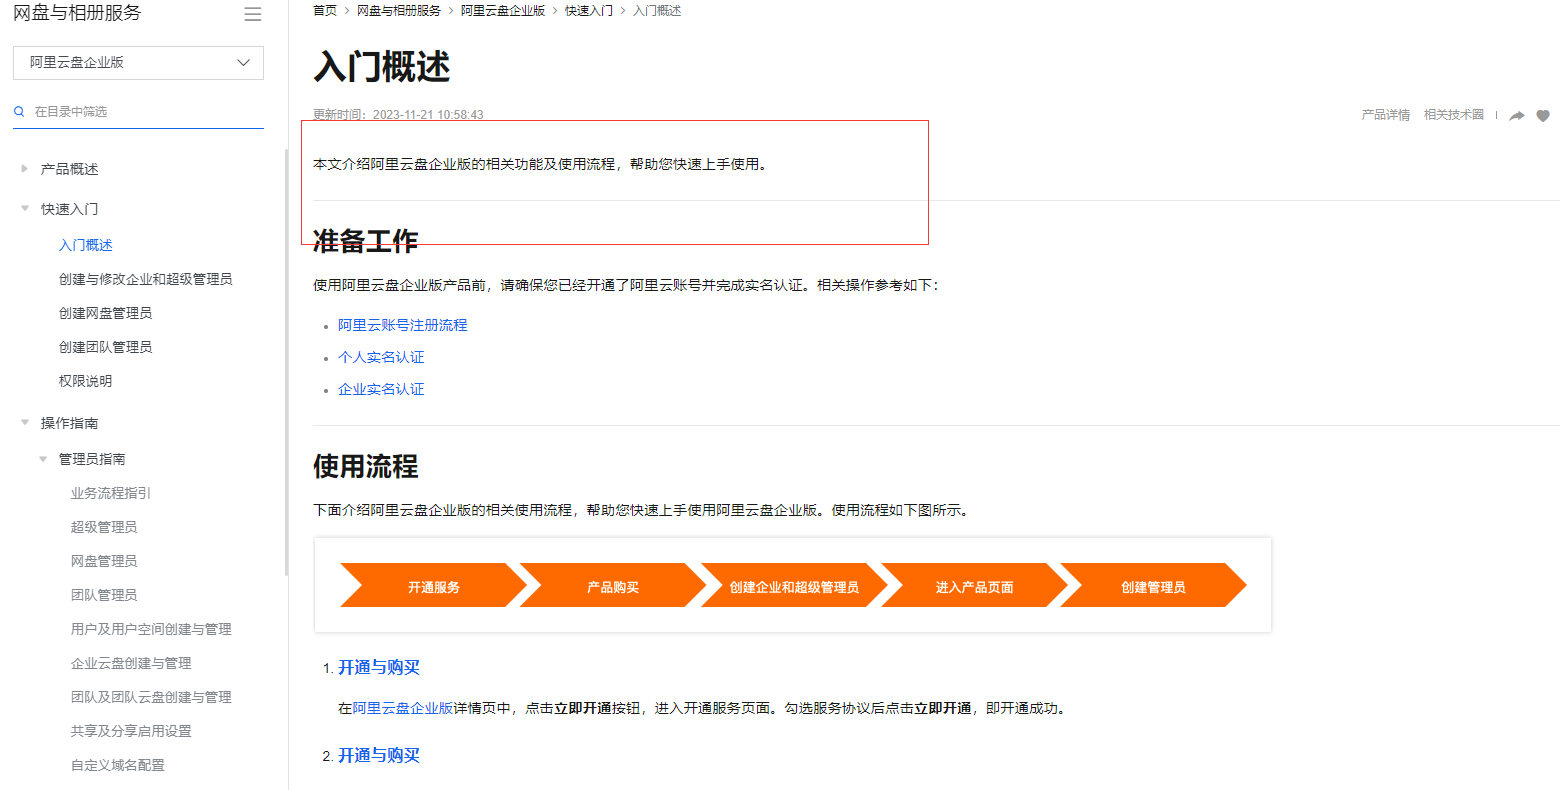The width and height of the screenshot is (1560, 790).
Task: Open step 2 开通与购买 heading link
Action: coord(379,755)
